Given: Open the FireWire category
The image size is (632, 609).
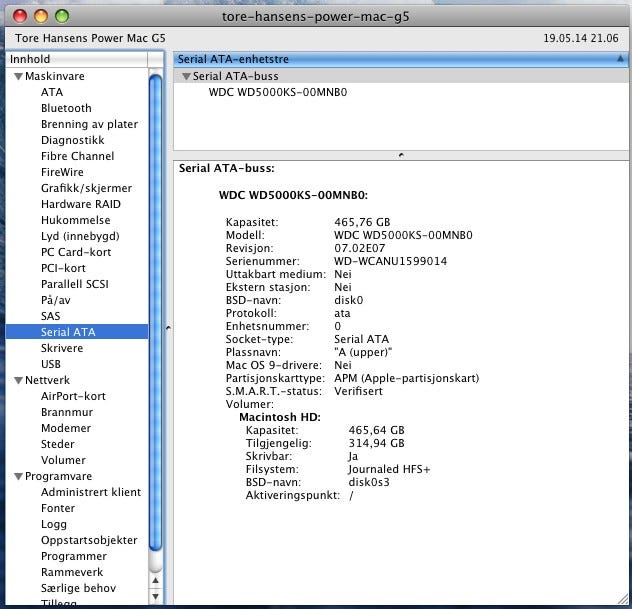Looking at the screenshot, I should [62, 172].
